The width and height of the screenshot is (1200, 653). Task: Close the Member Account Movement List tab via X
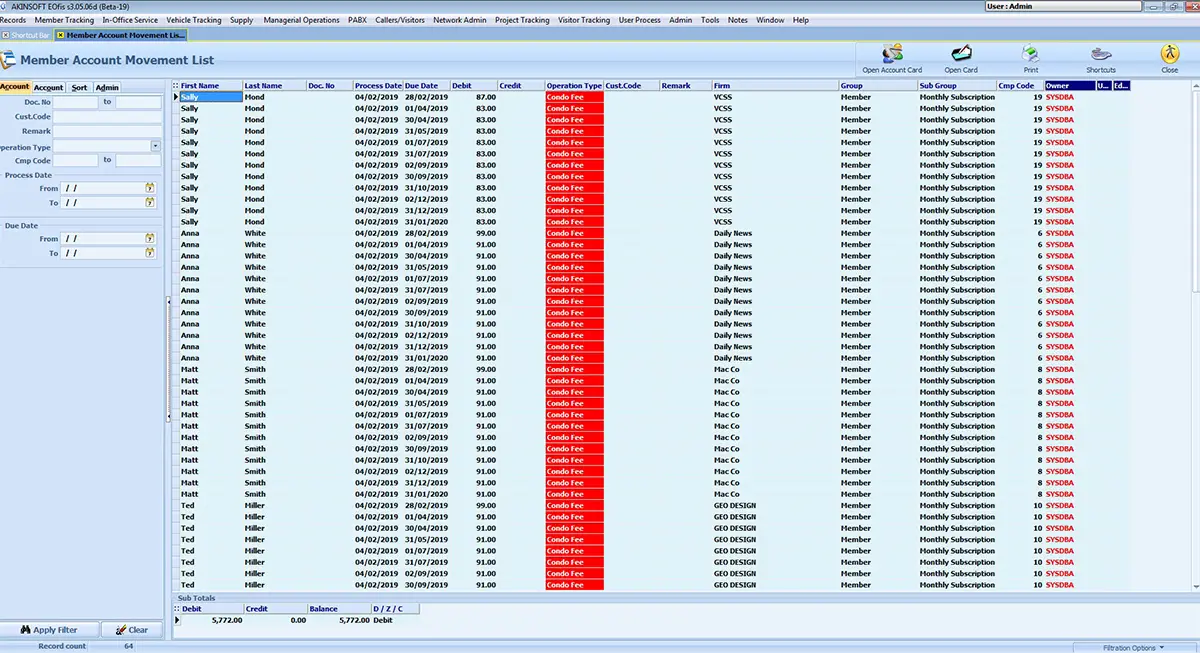pos(61,35)
